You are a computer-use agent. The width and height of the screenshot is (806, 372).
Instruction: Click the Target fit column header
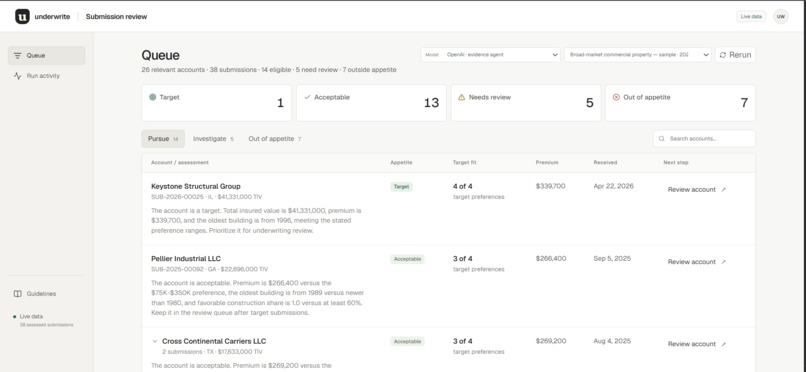coord(465,162)
